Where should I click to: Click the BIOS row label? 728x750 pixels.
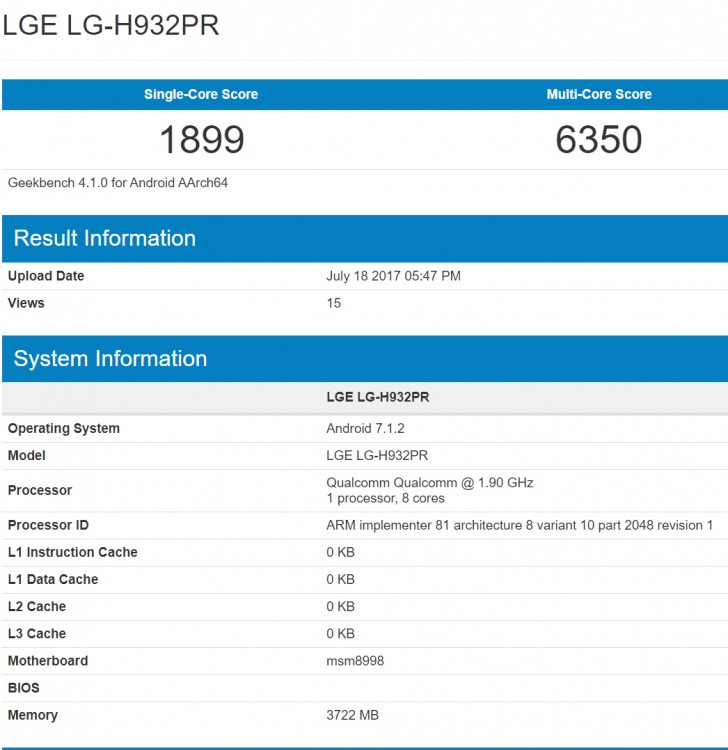click(25, 688)
